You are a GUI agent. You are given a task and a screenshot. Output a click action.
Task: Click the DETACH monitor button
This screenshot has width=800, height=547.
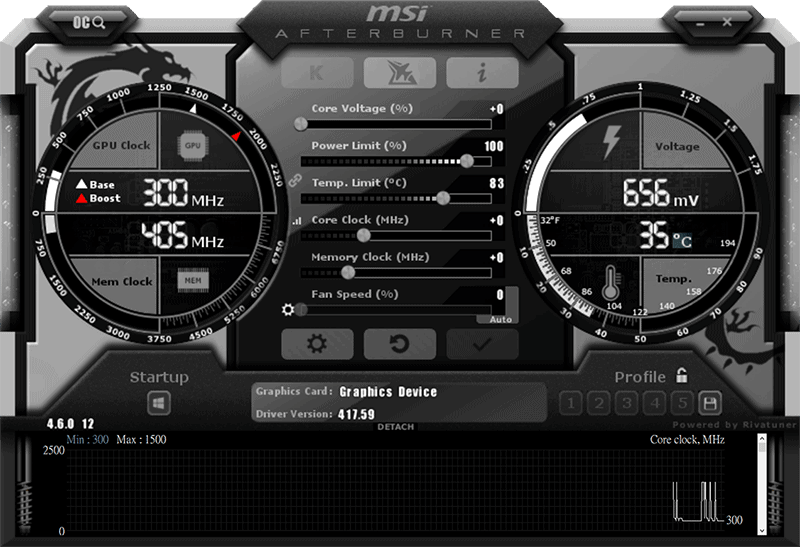(x=395, y=427)
